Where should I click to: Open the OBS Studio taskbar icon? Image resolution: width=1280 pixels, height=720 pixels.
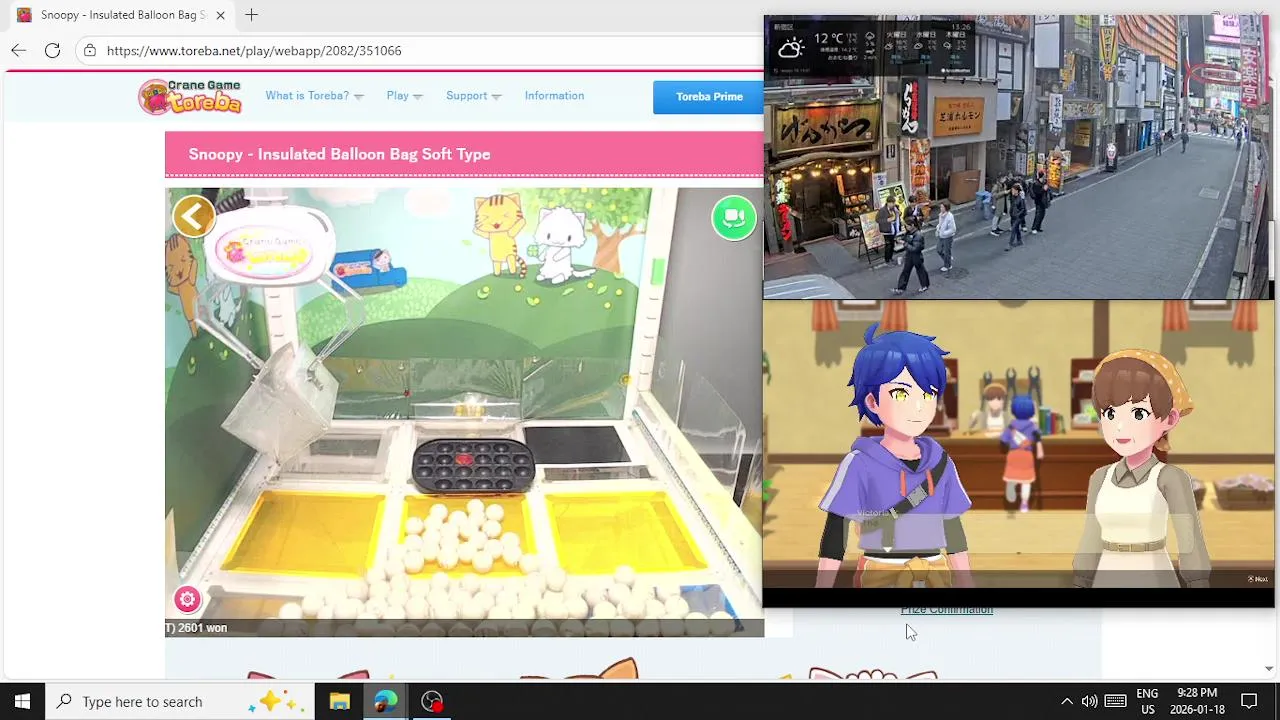[432, 701]
